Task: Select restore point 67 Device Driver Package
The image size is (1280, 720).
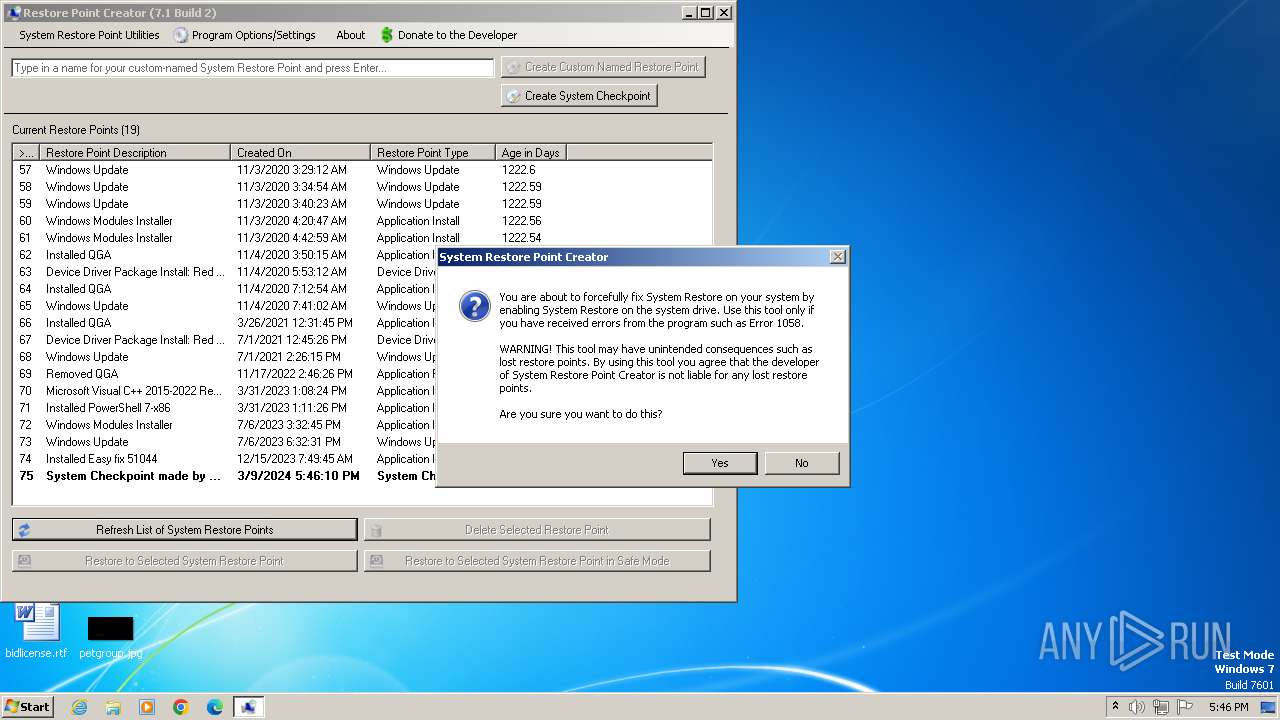Action: [225, 340]
